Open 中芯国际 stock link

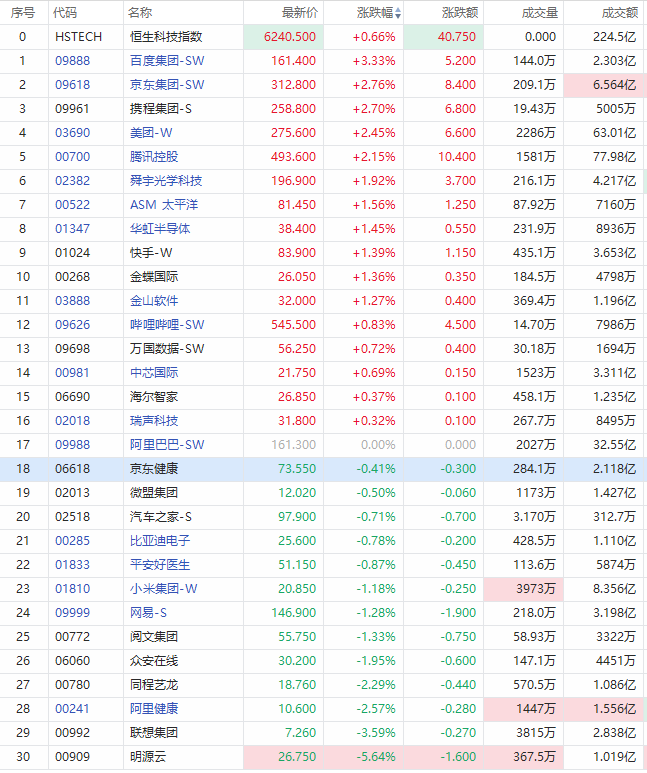[154, 373]
